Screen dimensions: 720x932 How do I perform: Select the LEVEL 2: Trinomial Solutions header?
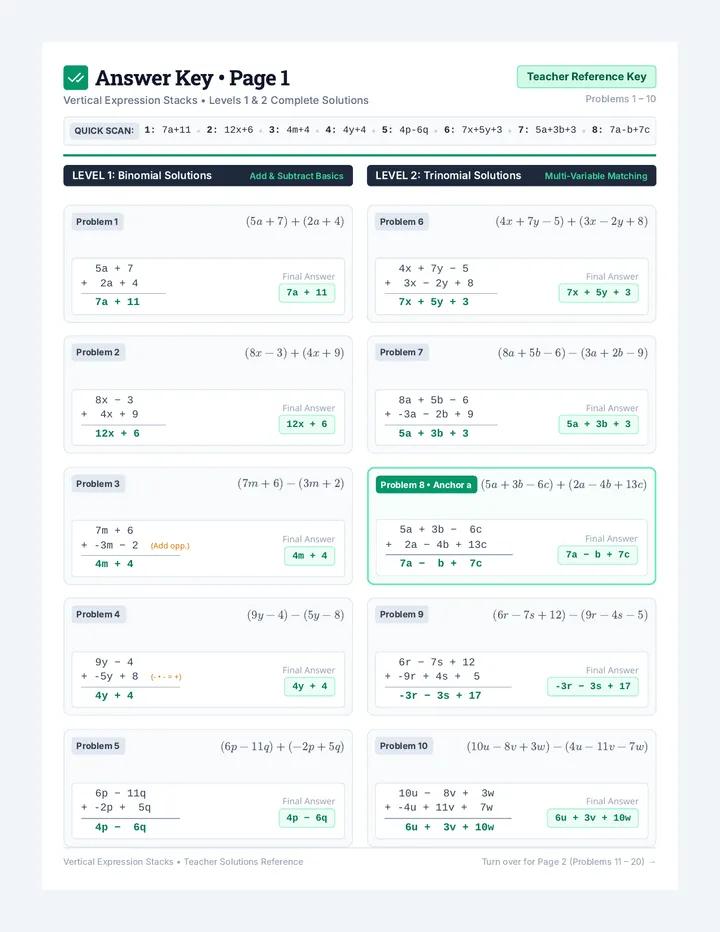click(511, 175)
